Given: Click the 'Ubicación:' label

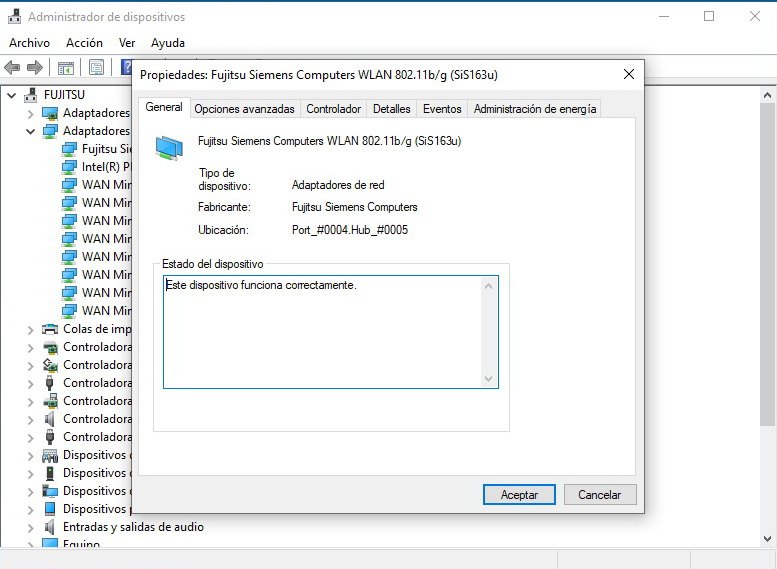Looking at the screenshot, I should coord(223,229).
